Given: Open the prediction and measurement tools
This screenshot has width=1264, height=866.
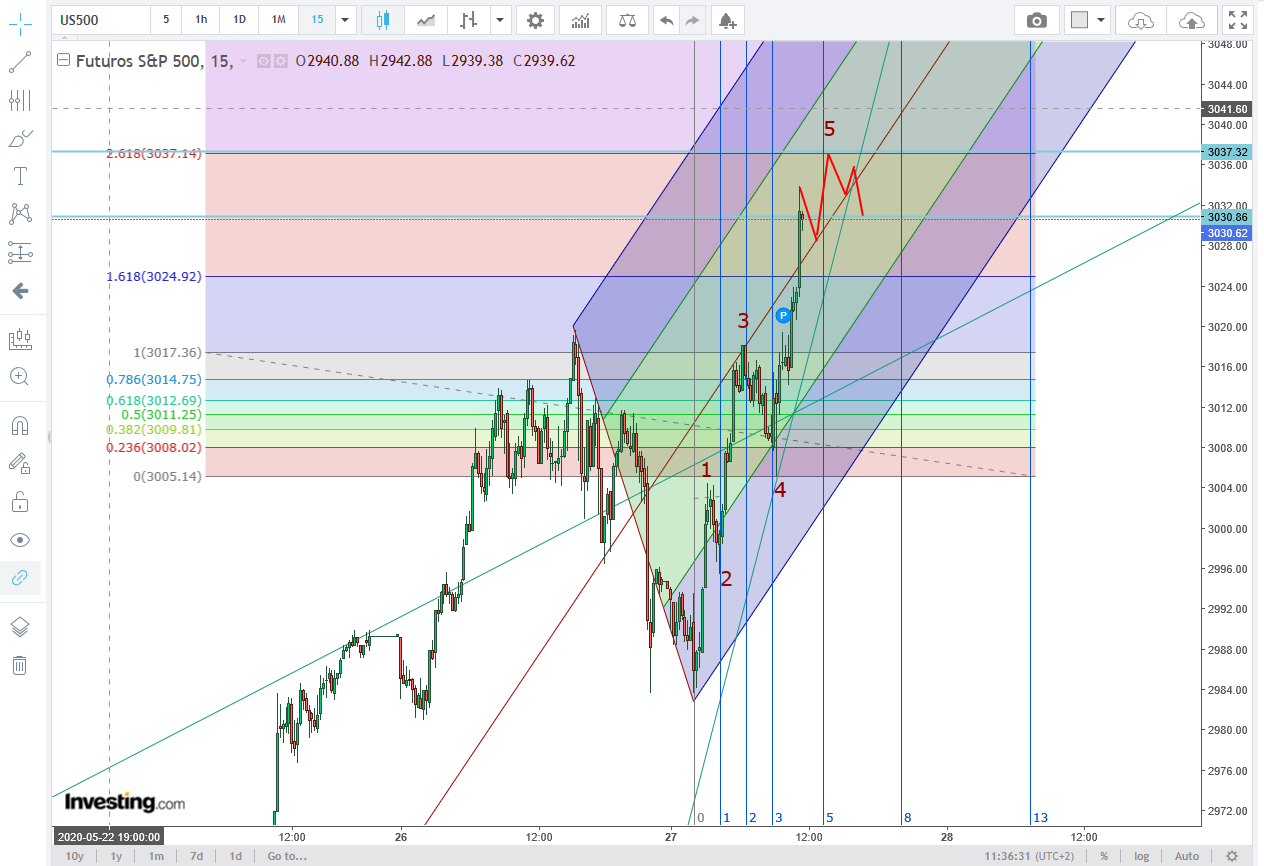Looking at the screenshot, I should click(x=20, y=252).
